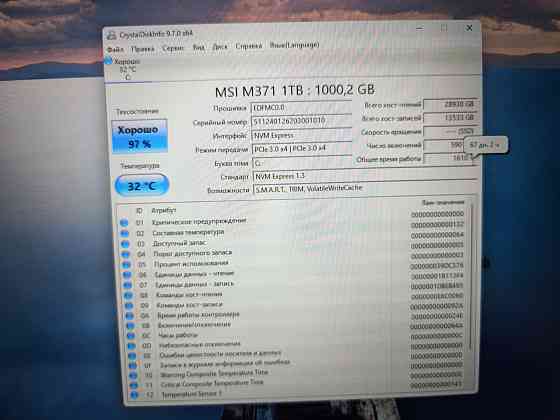This screenshot has width=560, height=420.
Task: Click status circle of 07 Единицы данных - запись
Action: tap(128, 285)
